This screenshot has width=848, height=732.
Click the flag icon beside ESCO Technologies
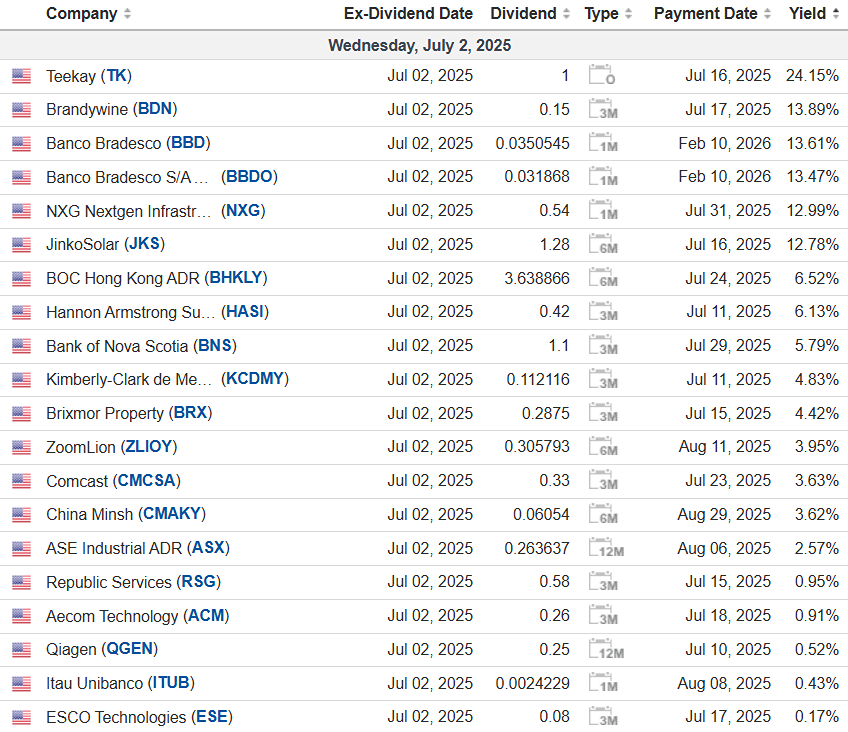click(x=21, y=717)
